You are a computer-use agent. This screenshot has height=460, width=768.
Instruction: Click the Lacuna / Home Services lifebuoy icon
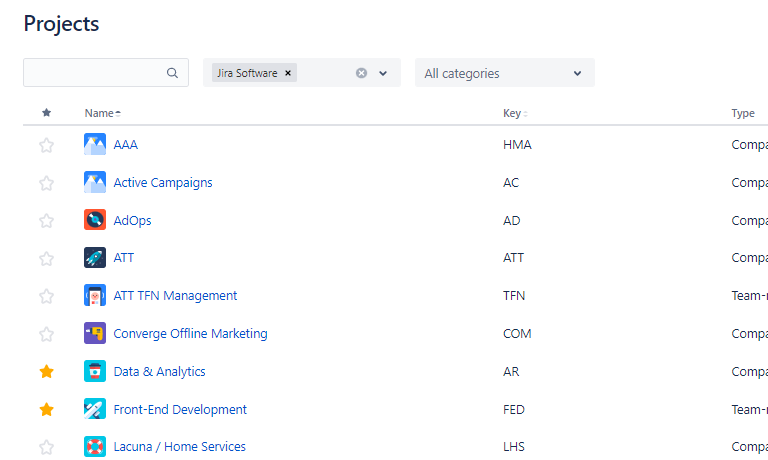coord(95,447)
